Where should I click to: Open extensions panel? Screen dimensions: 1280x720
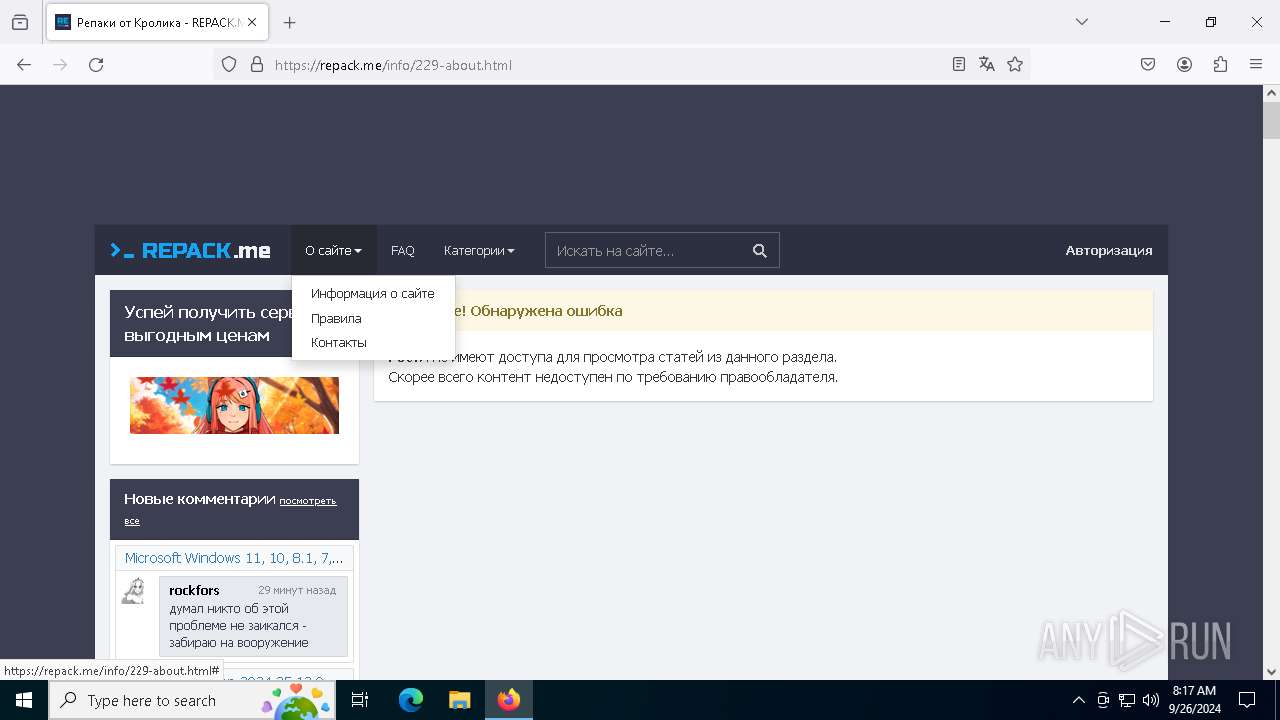pos(1220,64)
